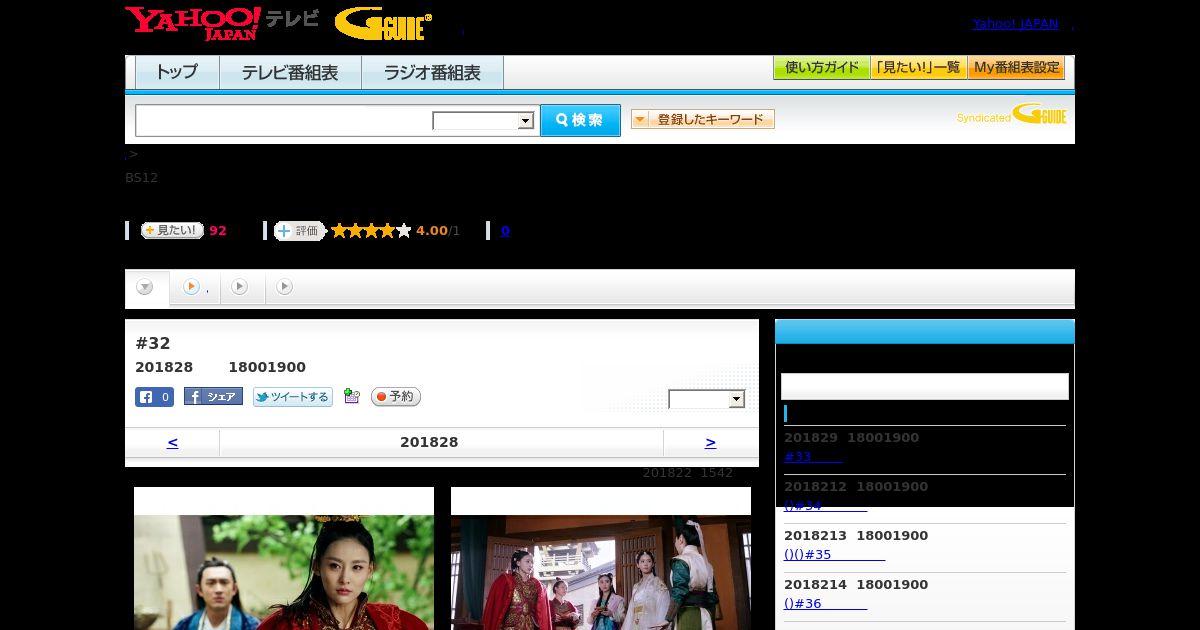Click the 評価 plus button
1200x630 pixels.
coord(300,231)
